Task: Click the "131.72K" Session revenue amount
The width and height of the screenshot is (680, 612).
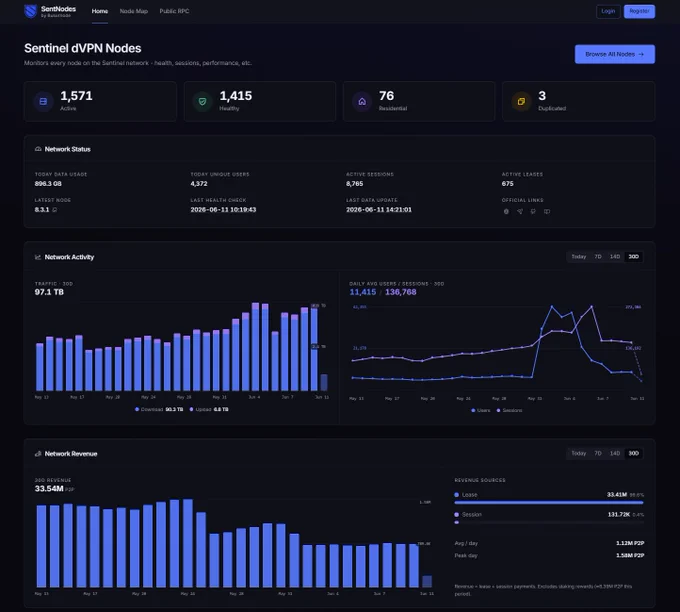Action: (x=619, y=515)
